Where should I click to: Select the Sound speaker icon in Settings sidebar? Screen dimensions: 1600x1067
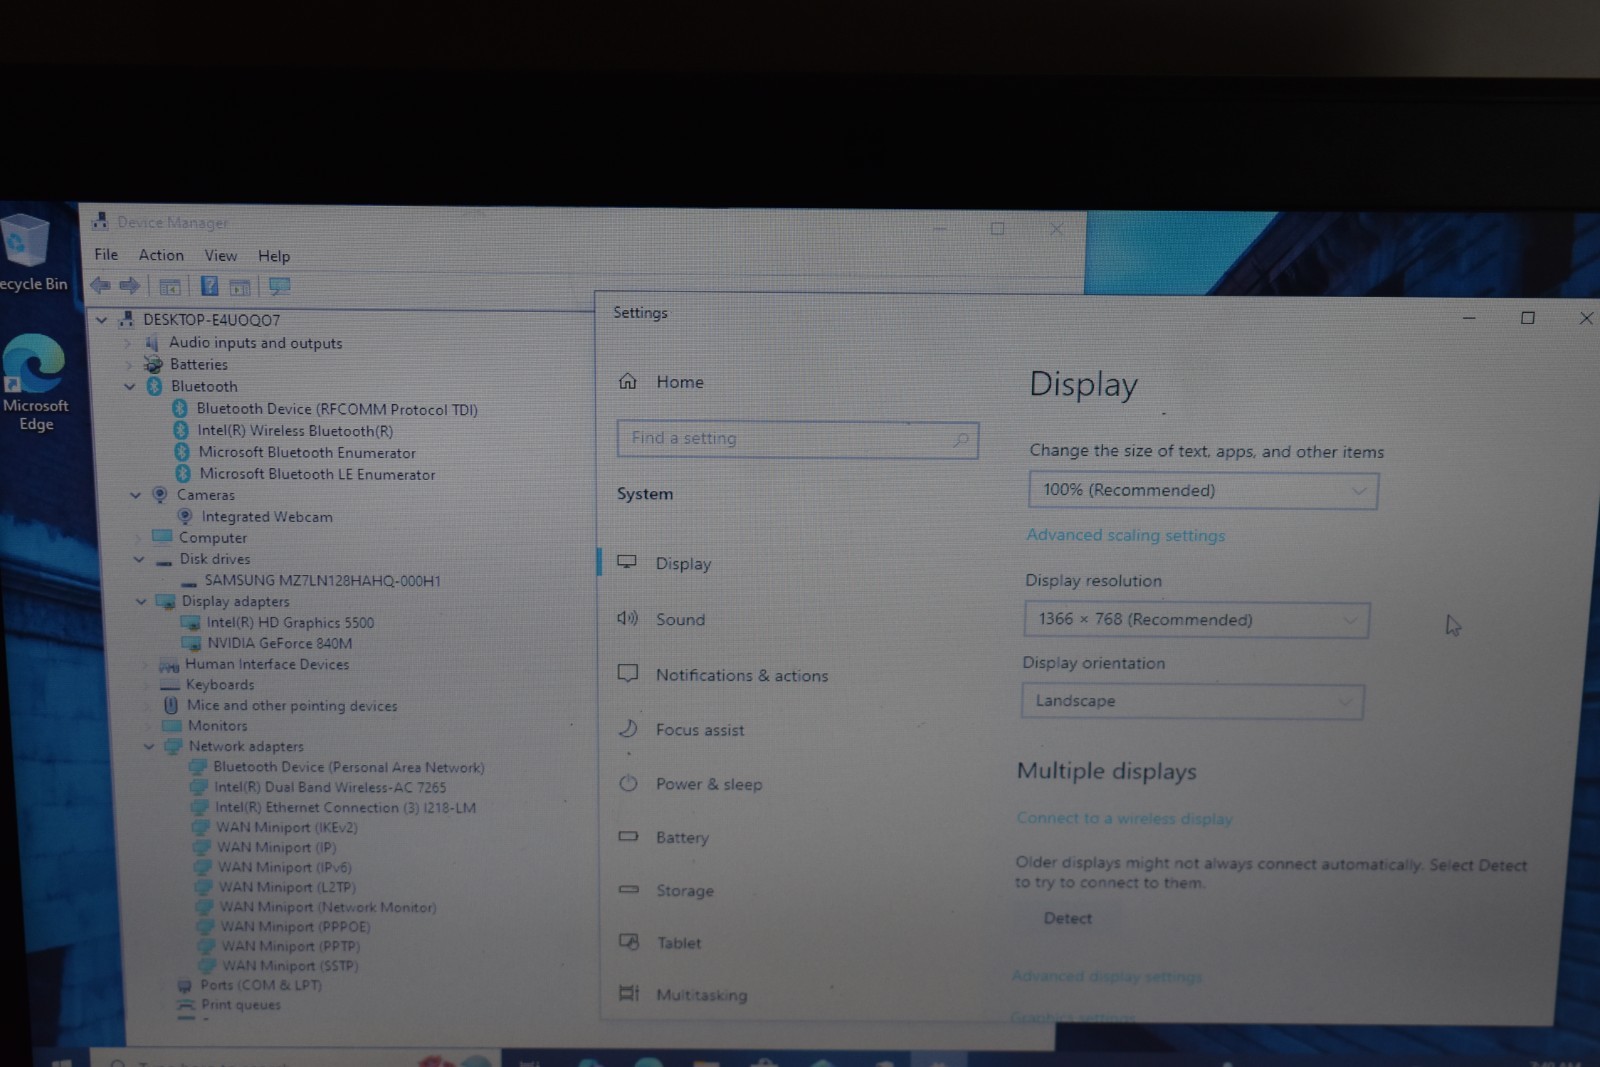(x=627, y=618)
